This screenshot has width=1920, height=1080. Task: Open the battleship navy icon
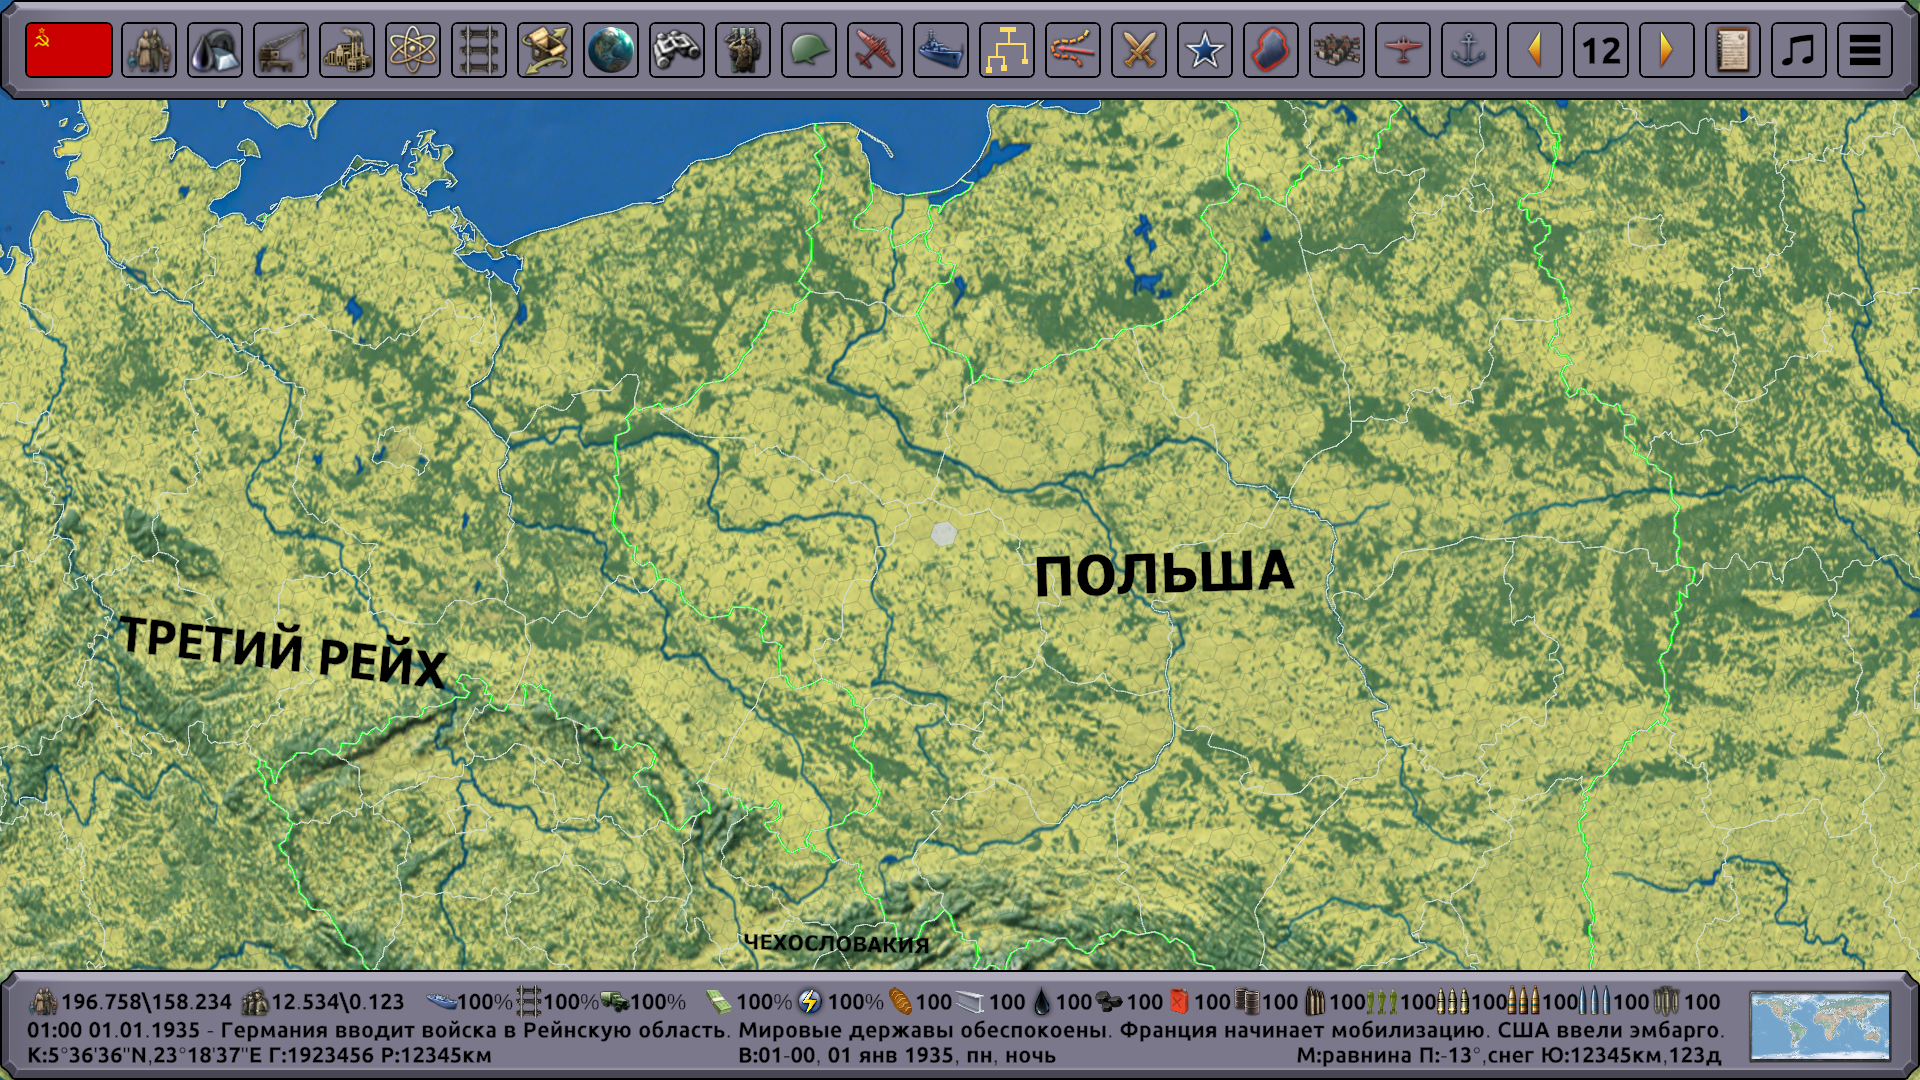point(941,50)
